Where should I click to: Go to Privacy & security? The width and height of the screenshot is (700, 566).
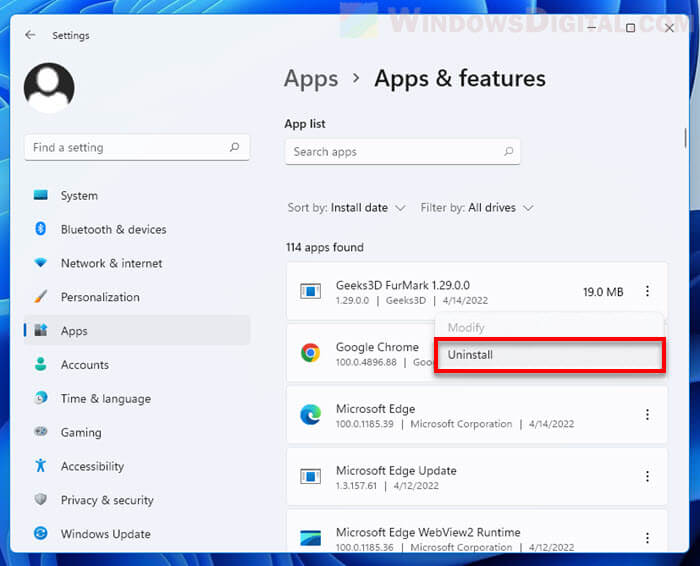coord(137,500)
